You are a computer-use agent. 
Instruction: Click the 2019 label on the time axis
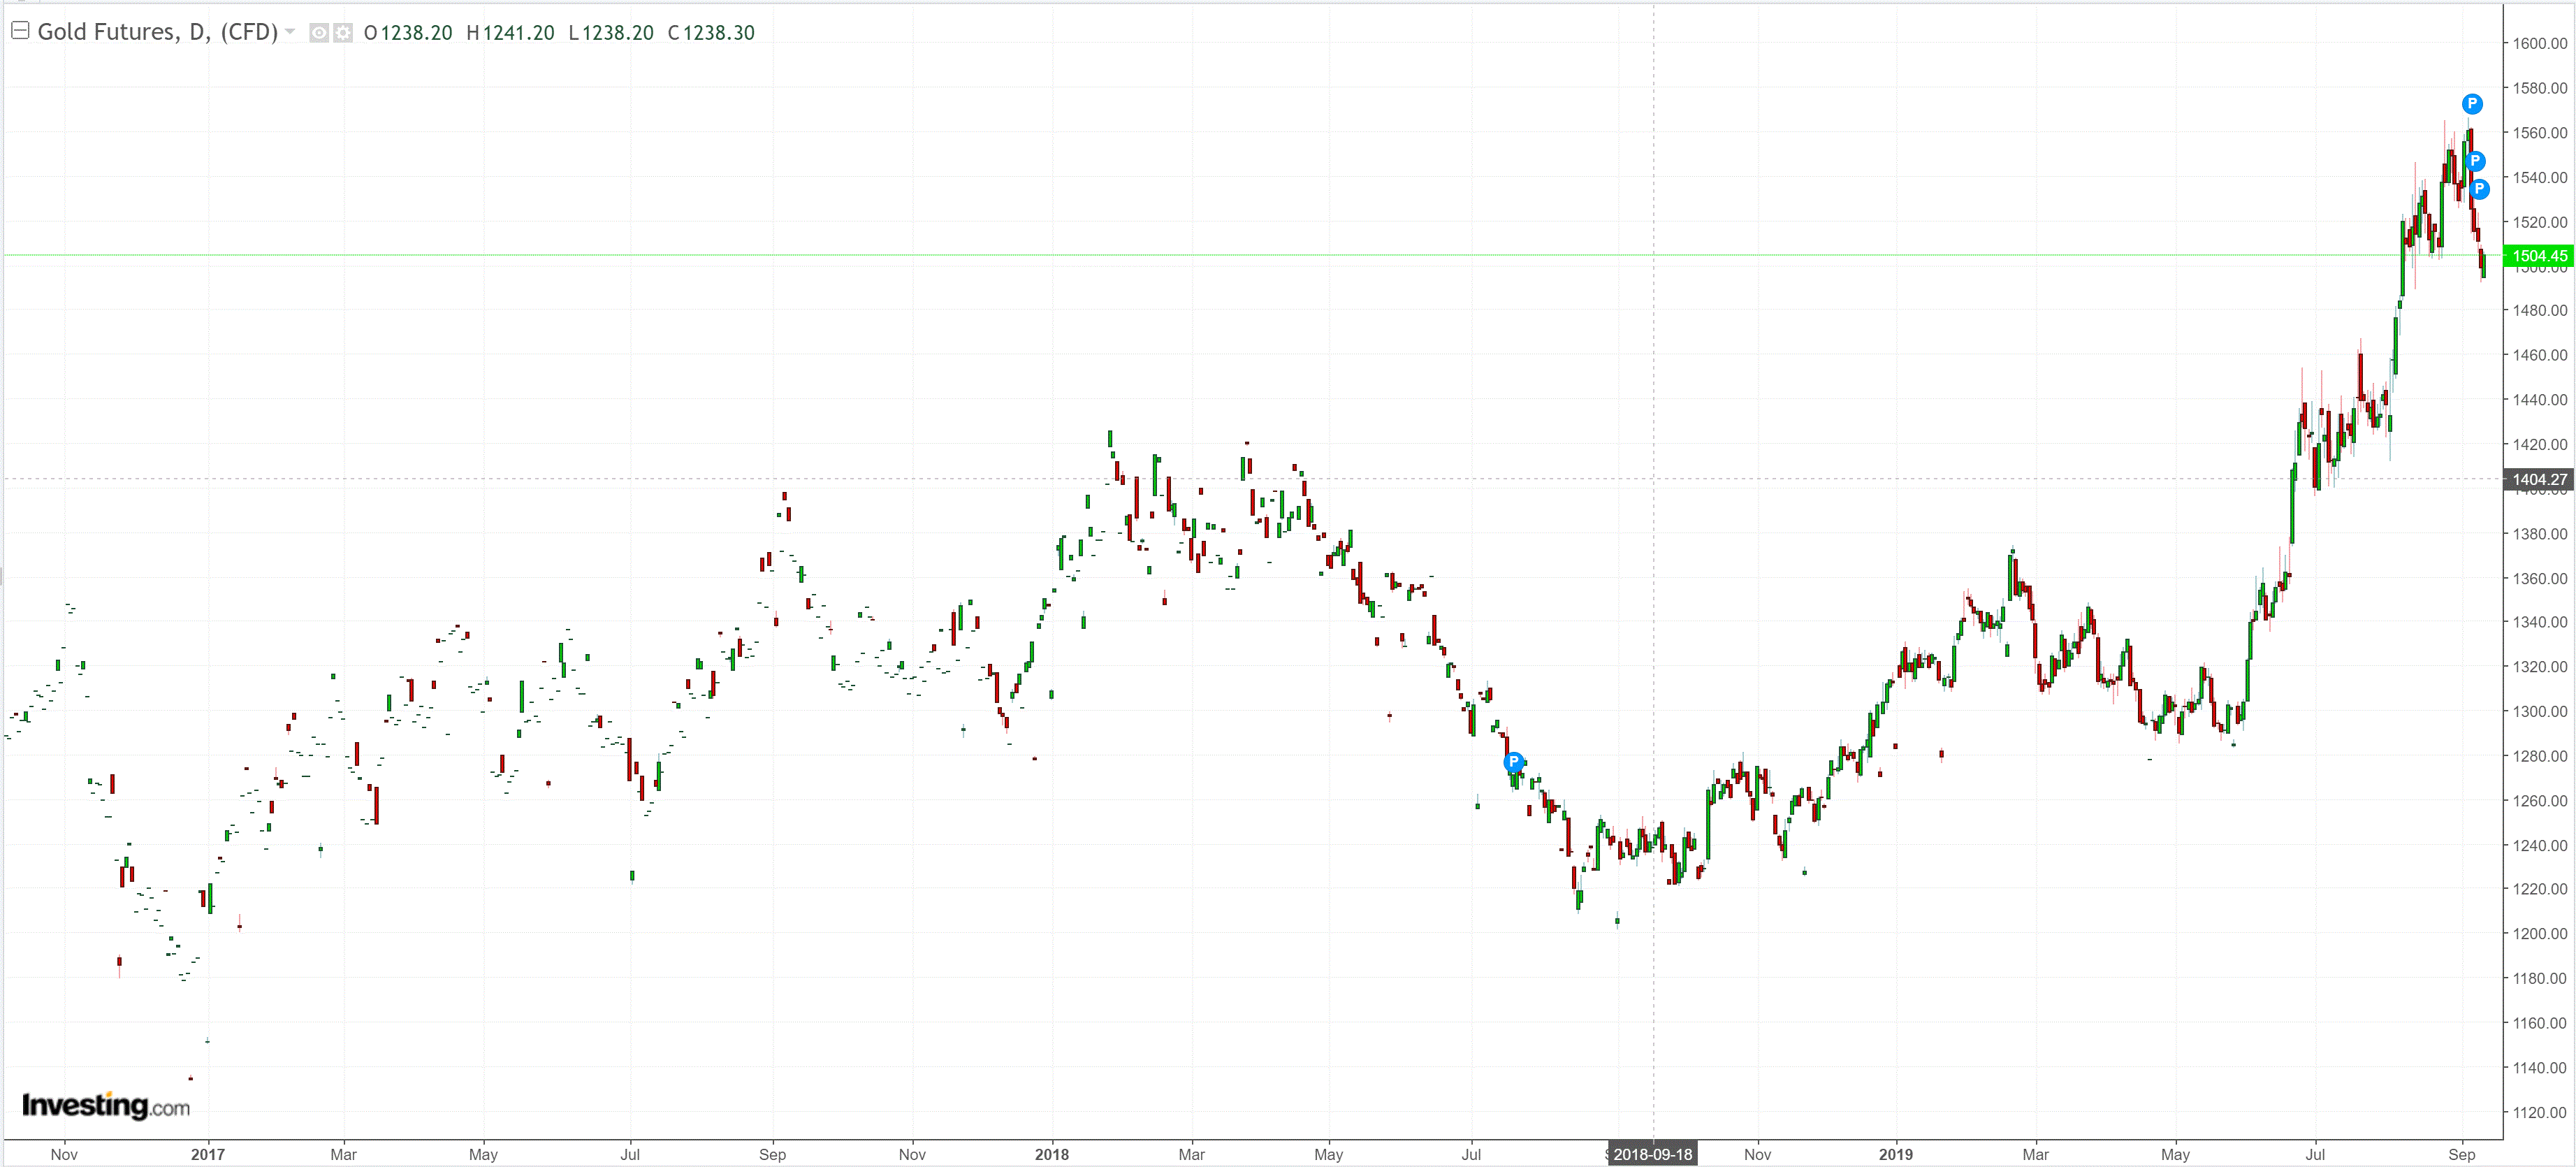1895,1154
